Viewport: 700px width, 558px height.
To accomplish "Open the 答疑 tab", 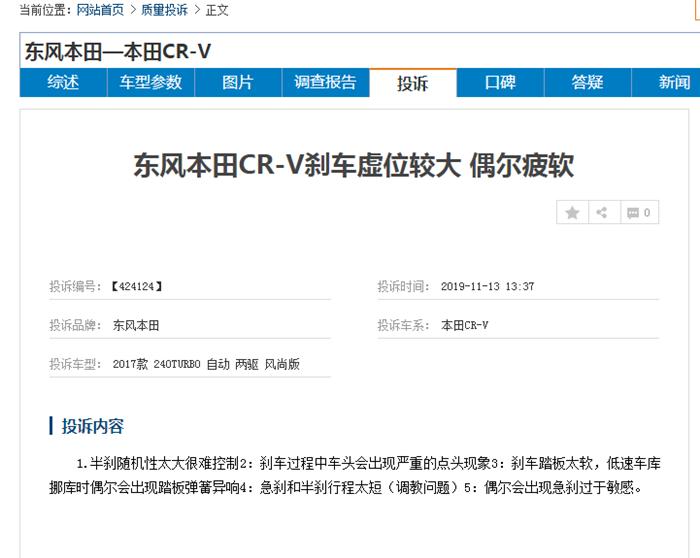I will click(588, 83).
